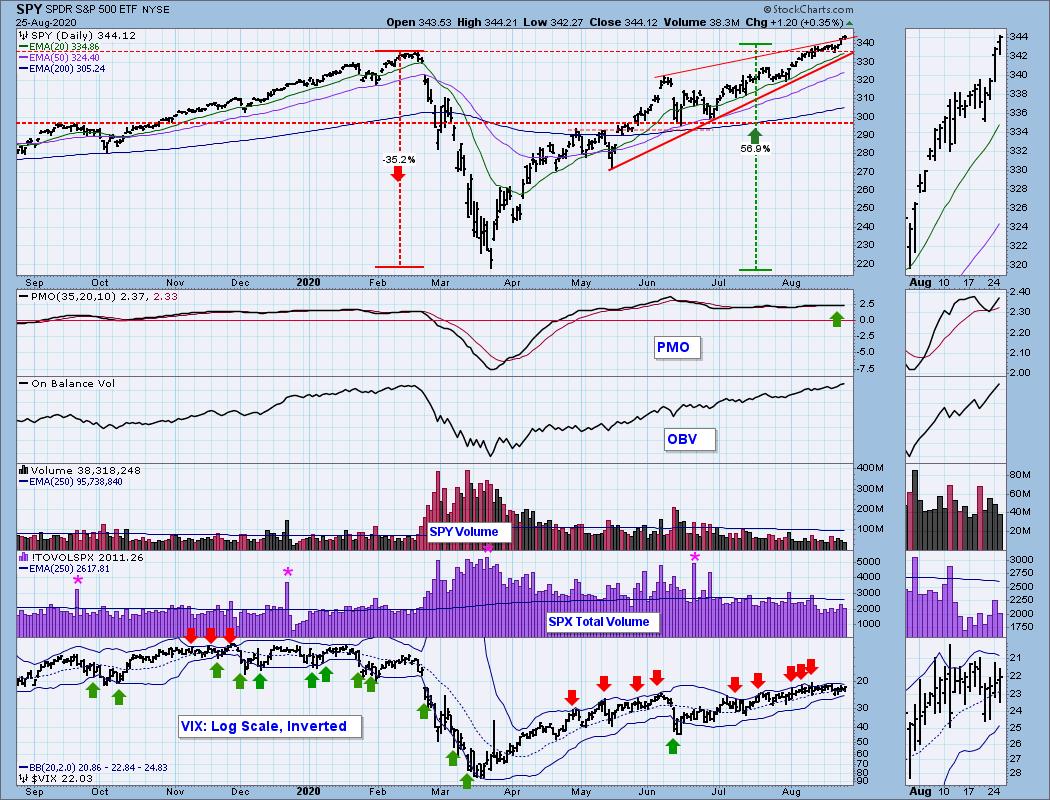
Task: Click the SPY (Daily) 344.12 legend entry
Action: pyautogui.click(x=78, y=35)
